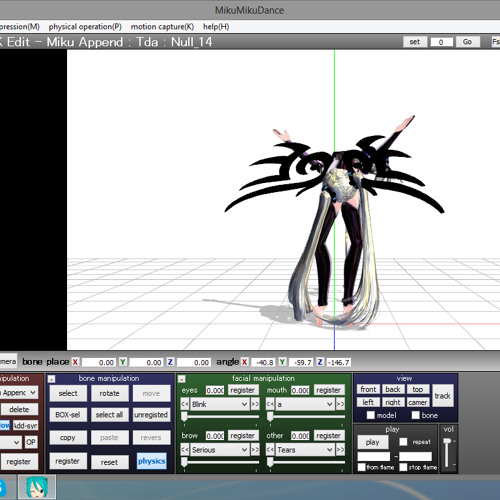This screenshot has width=500, height=500.
Task: Click the angle X value field
Action: [x=263, y=362]
